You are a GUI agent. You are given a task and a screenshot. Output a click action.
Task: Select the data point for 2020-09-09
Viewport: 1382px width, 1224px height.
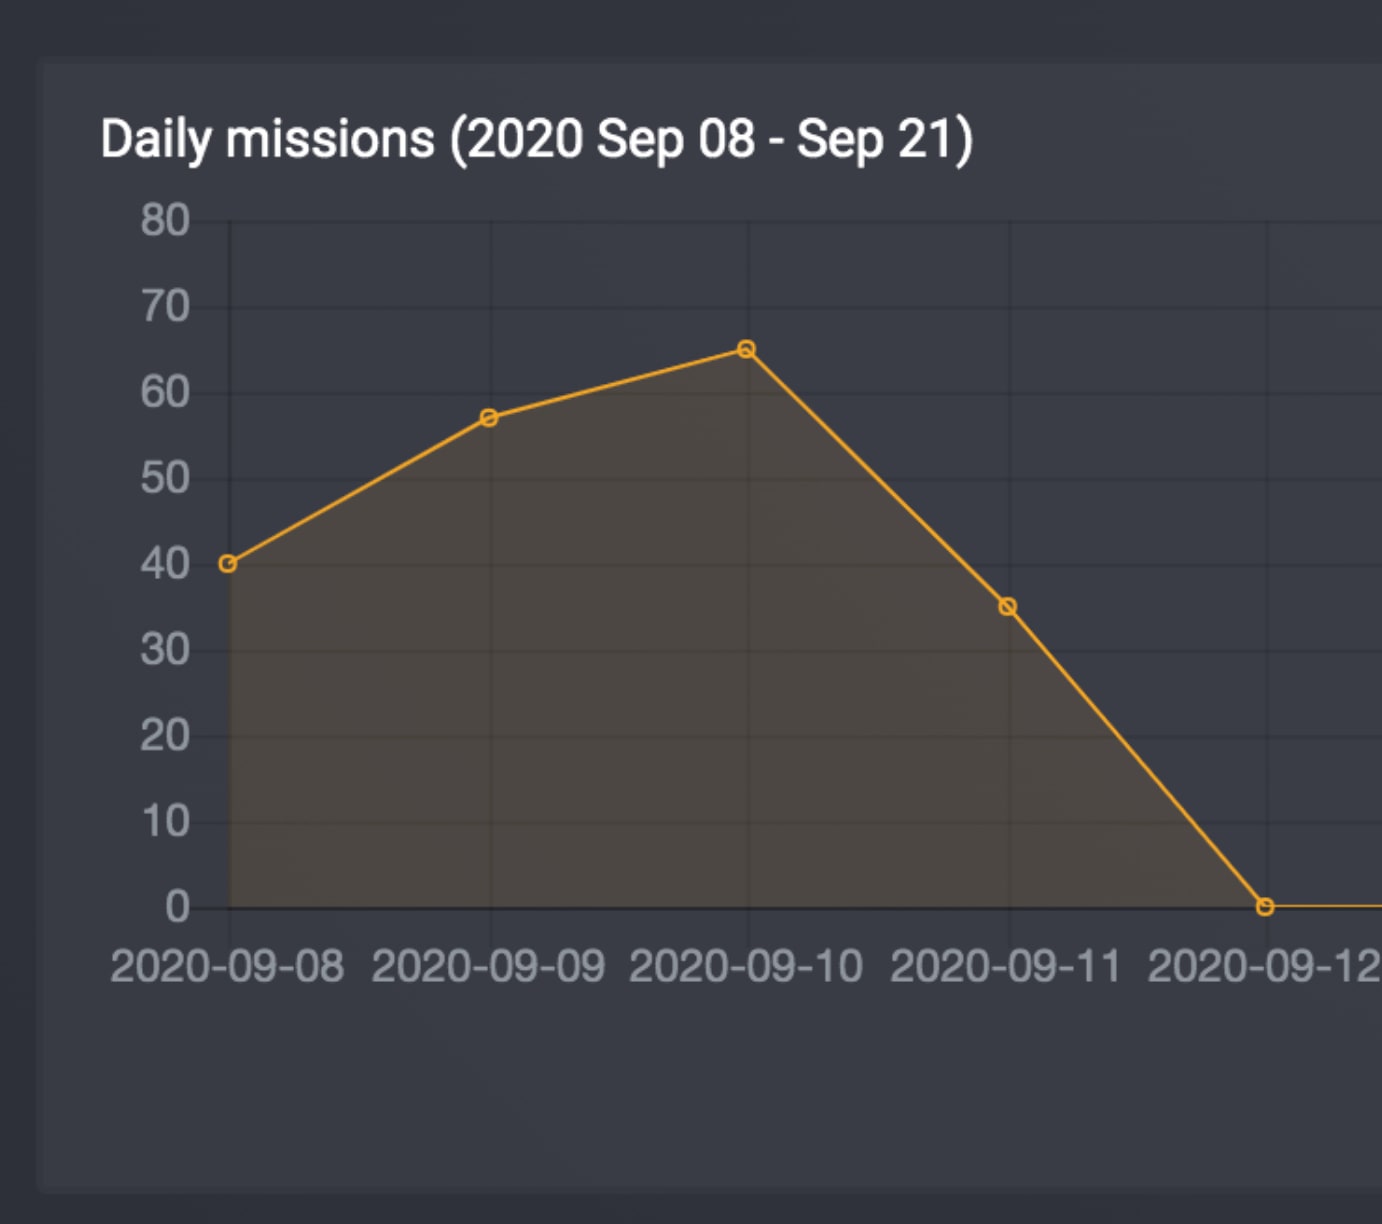point(489,418)
